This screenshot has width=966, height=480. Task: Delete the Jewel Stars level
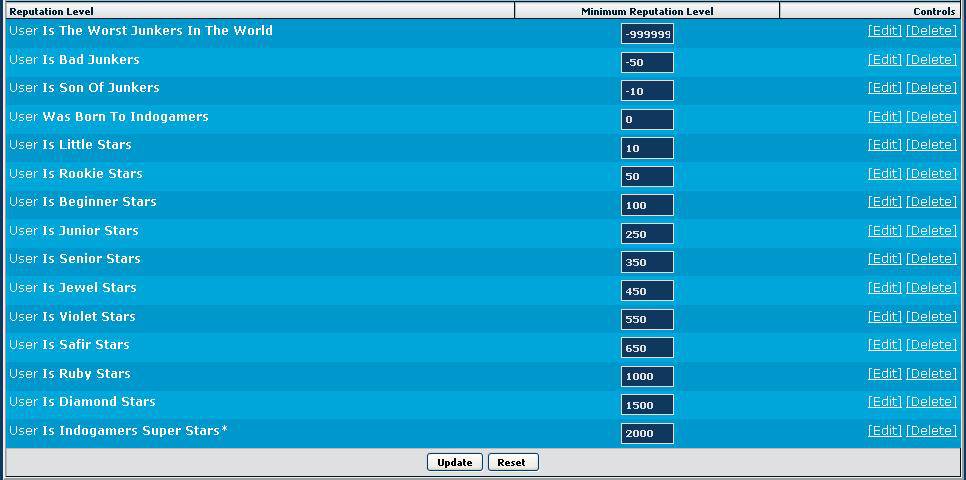click(932, 288)
